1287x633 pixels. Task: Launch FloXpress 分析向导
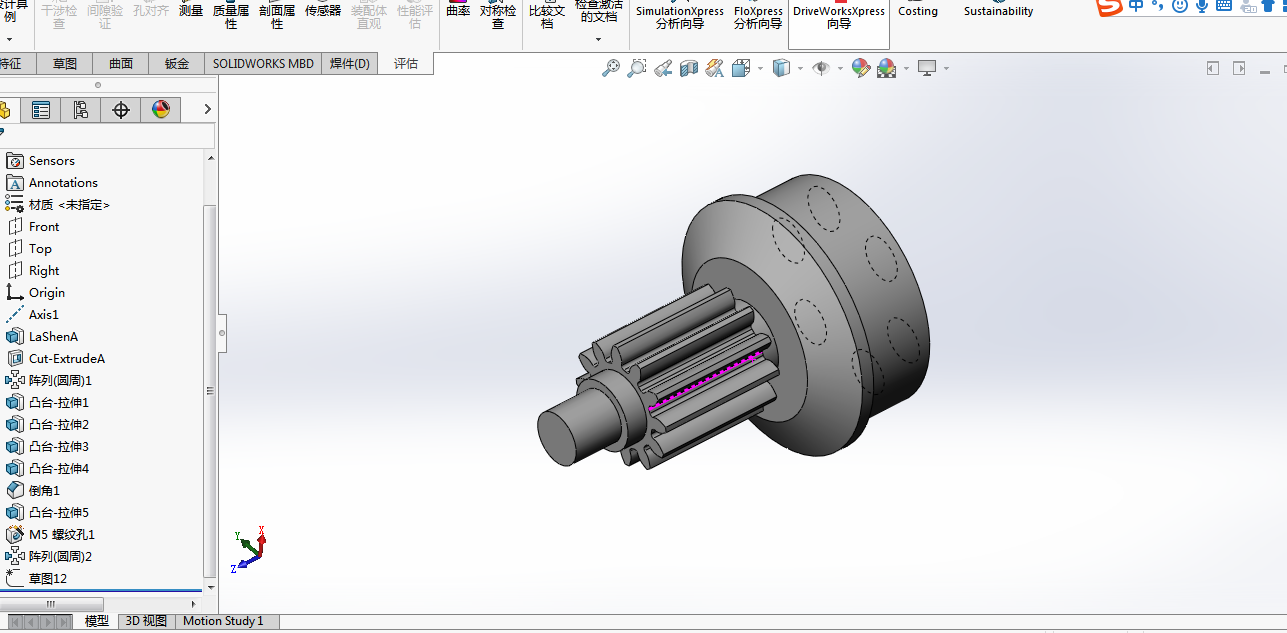[758, 17]
